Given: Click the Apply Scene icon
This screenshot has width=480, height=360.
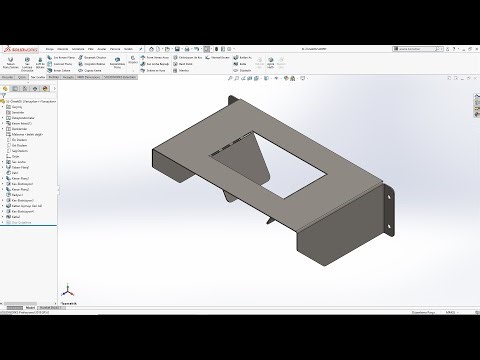Looking at the screenshot, I should (x=293, y=78).
